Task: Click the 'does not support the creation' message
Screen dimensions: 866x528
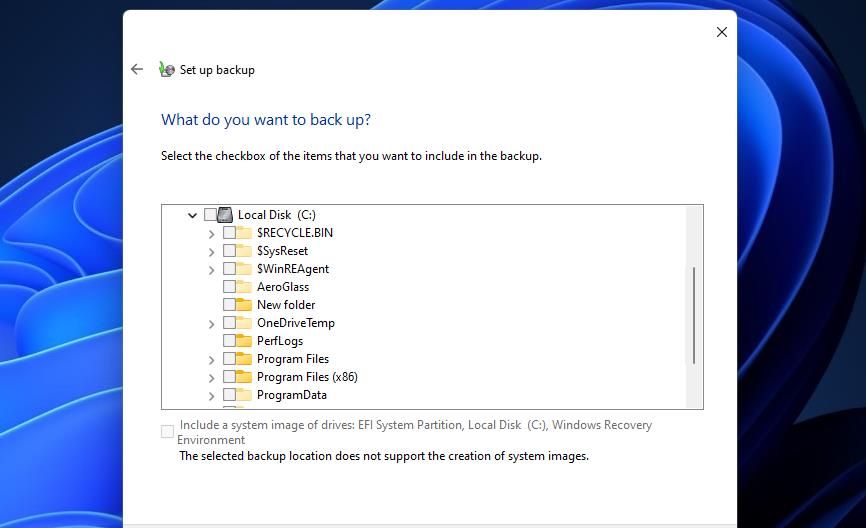Action: (384, 456)
